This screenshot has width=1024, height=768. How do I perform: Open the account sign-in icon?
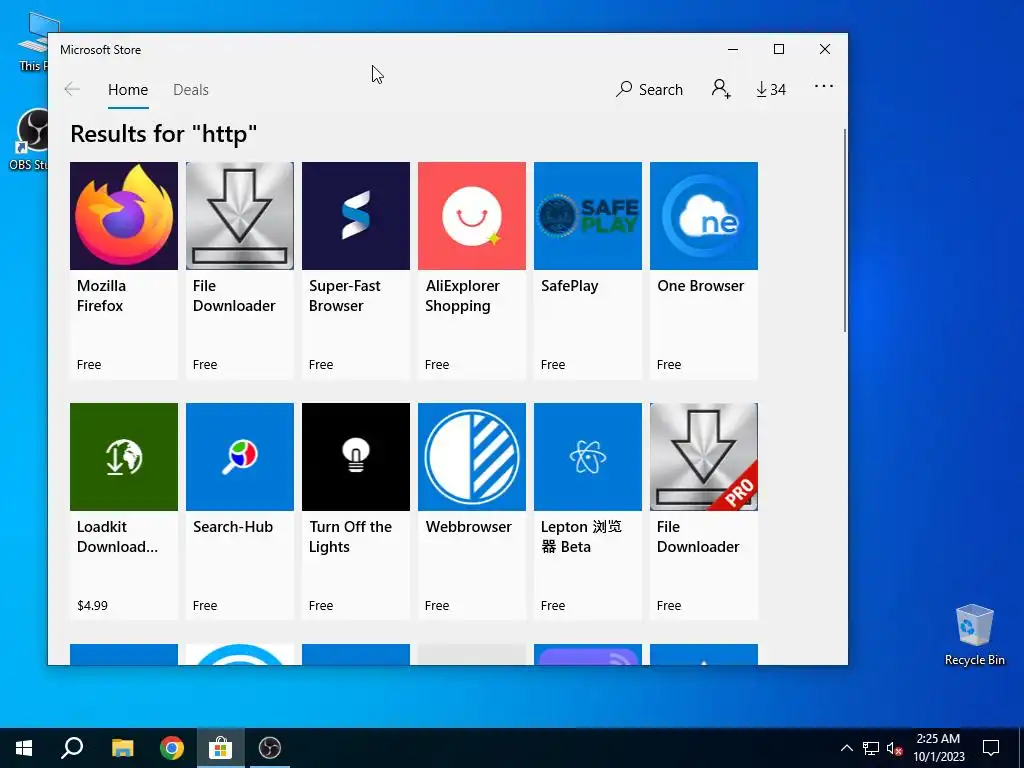pos(721,89)
